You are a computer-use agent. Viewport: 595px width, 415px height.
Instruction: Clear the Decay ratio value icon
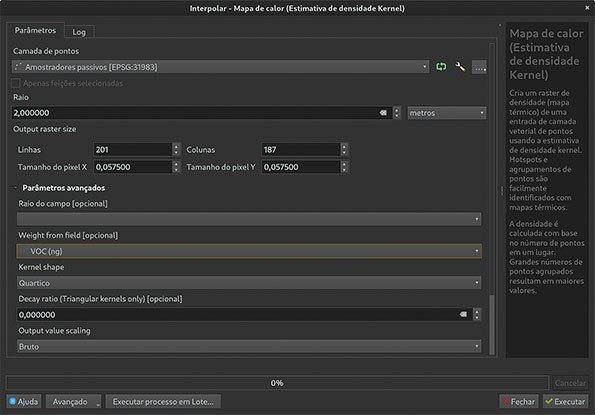click(463, 314)
